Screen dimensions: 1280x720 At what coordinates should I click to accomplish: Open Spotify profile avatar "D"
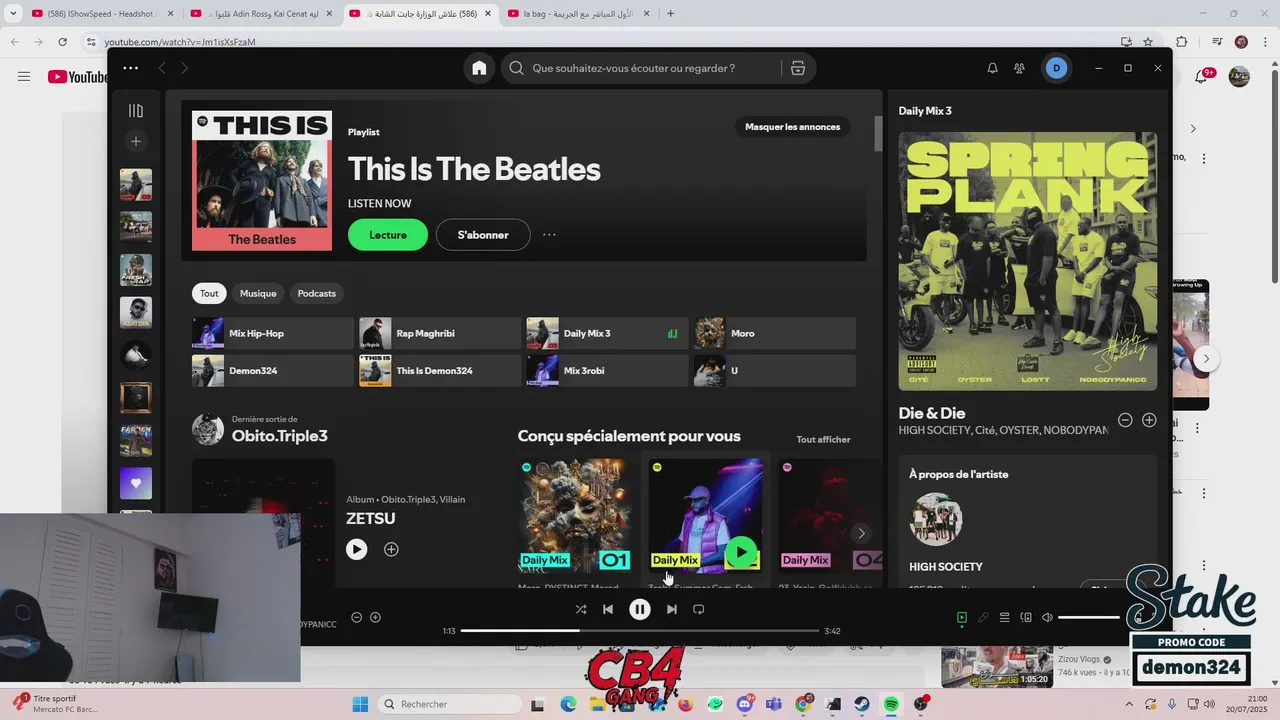pyautogui.click(x=1056, y=68)
